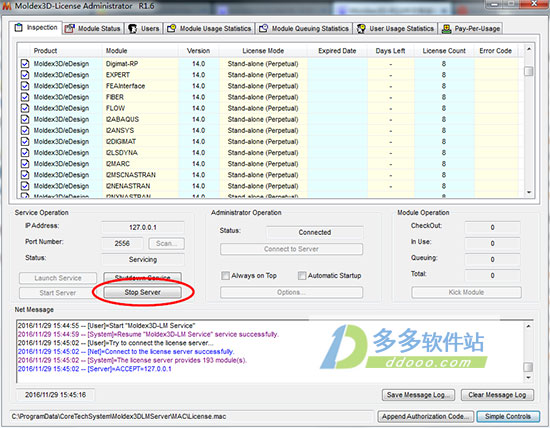Go to Module Queuing Statistics tab

tap(304, 28)
